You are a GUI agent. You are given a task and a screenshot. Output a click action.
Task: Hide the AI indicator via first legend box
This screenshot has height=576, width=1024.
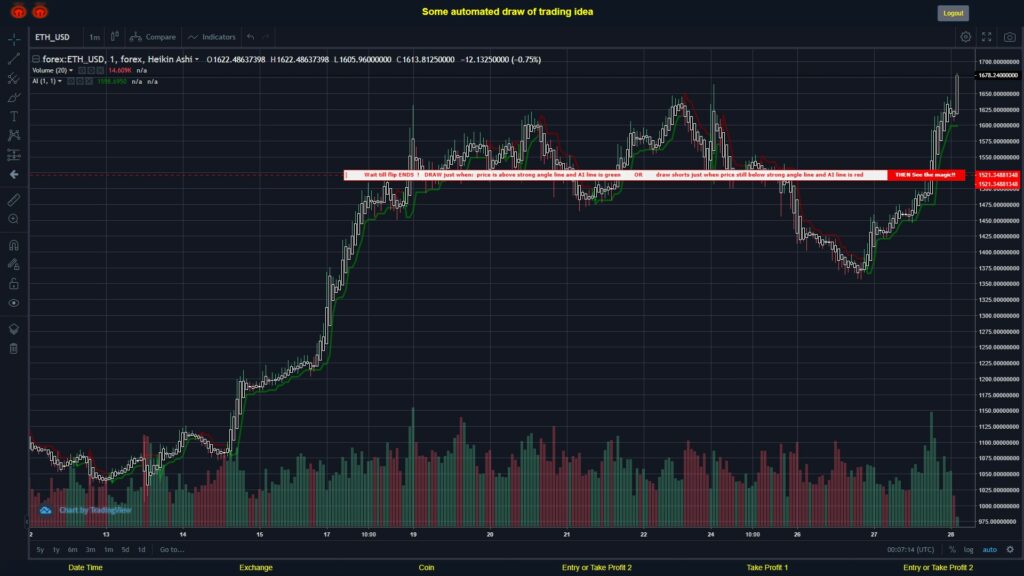pyautogui.click(x=71, y=82)
